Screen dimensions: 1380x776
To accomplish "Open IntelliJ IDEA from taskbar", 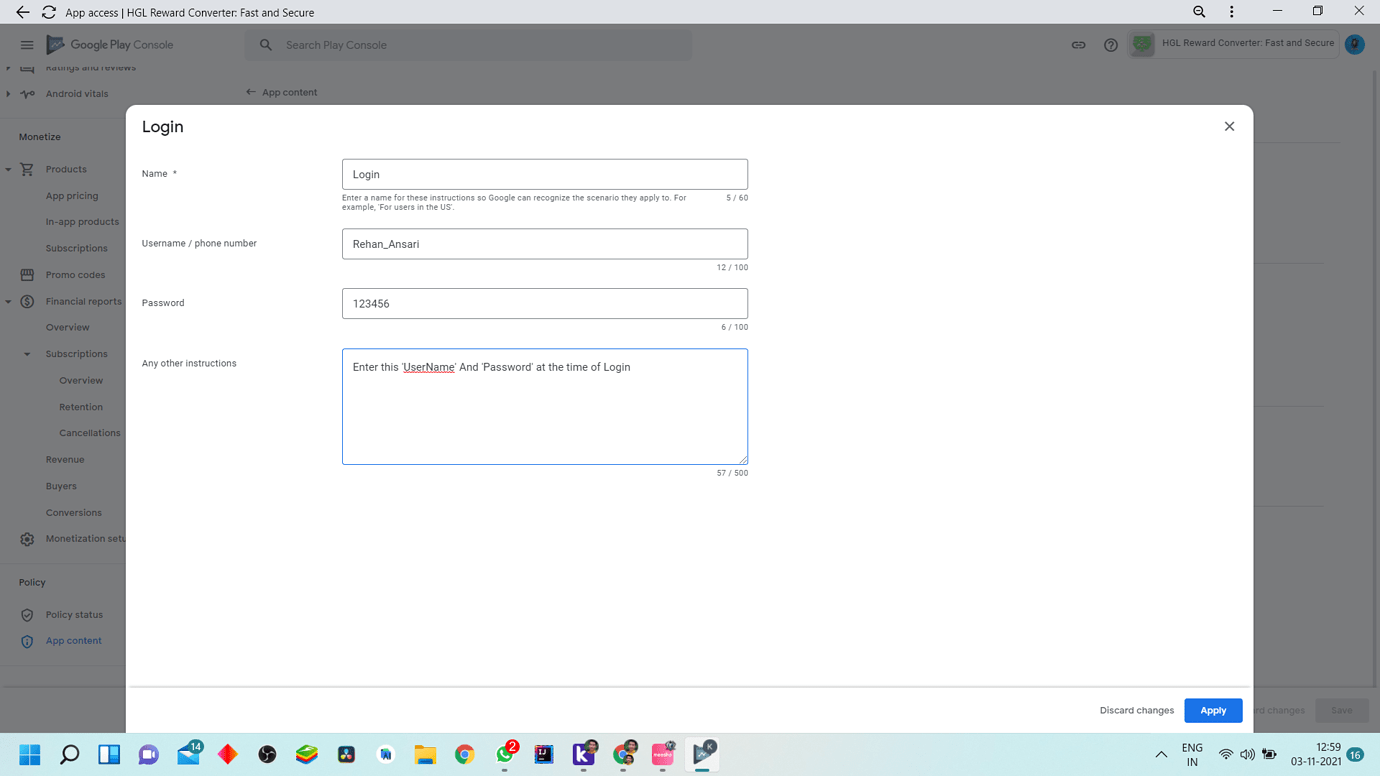I will click(x=544, y=755).
